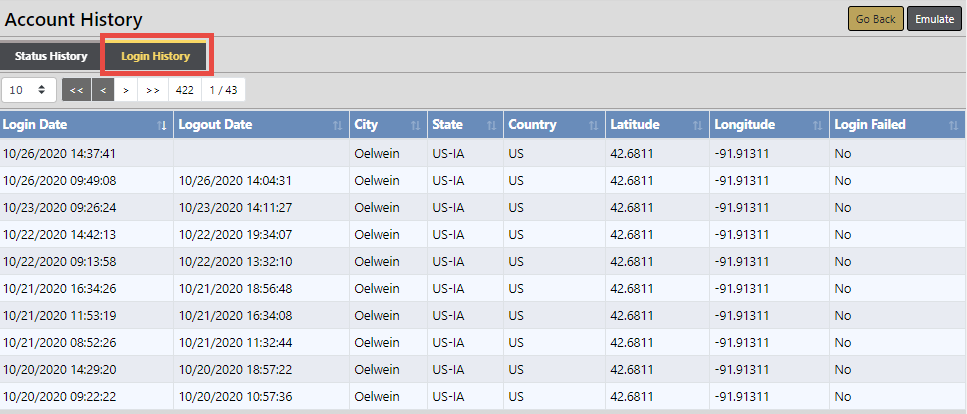Sort by Login Failed arrow icon

953,125
